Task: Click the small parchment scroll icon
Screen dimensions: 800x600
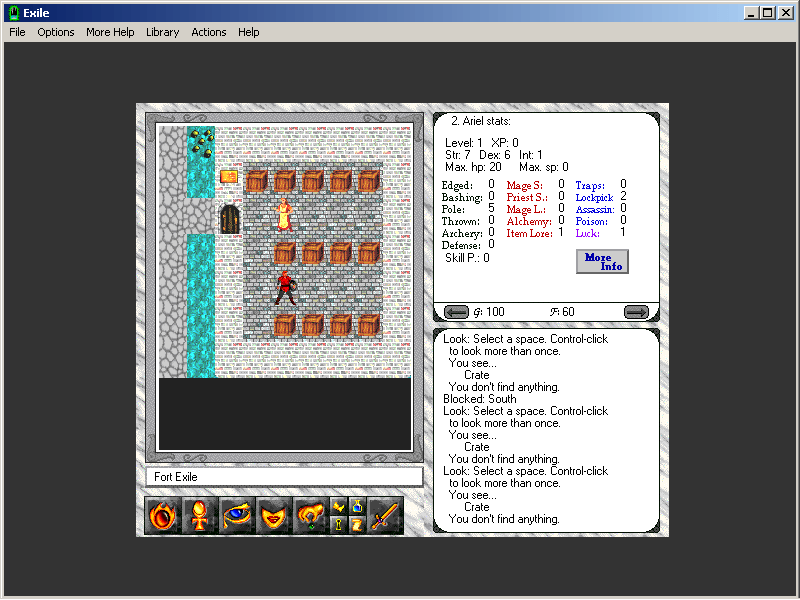Action: click(x=357, y=525)
